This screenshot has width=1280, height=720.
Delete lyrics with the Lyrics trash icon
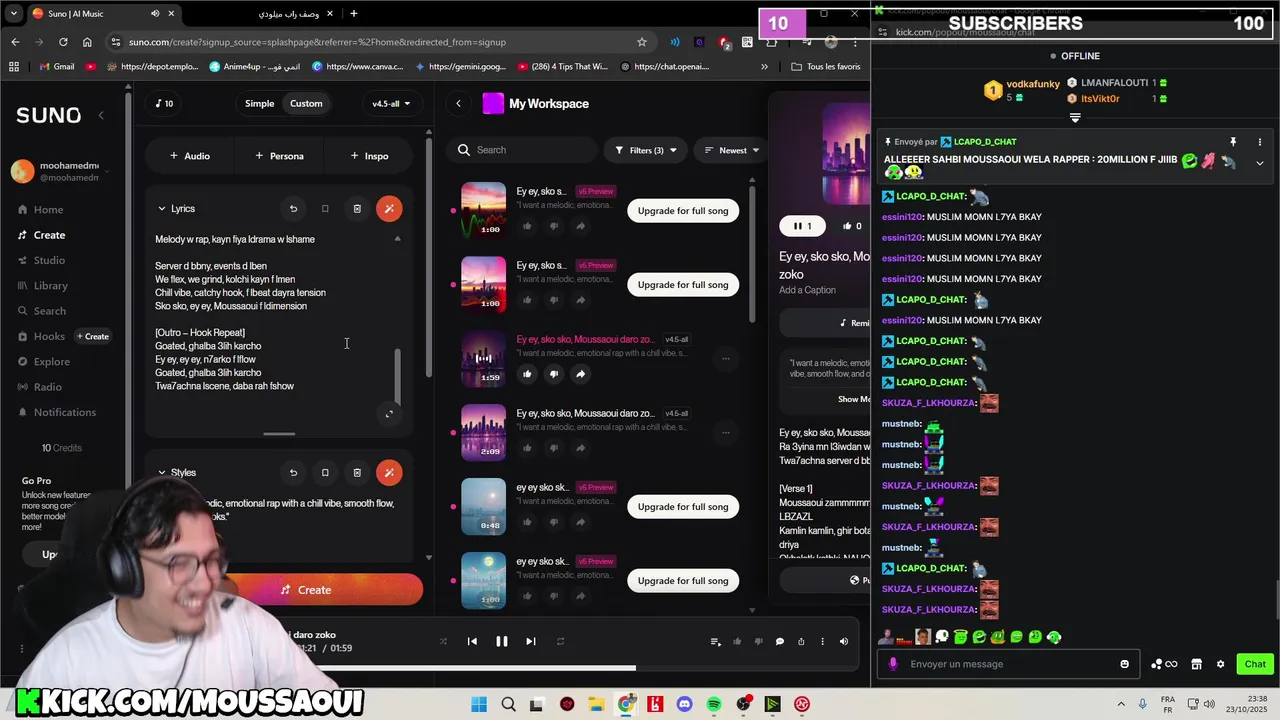pyautogui.click(x=357, y=209)
